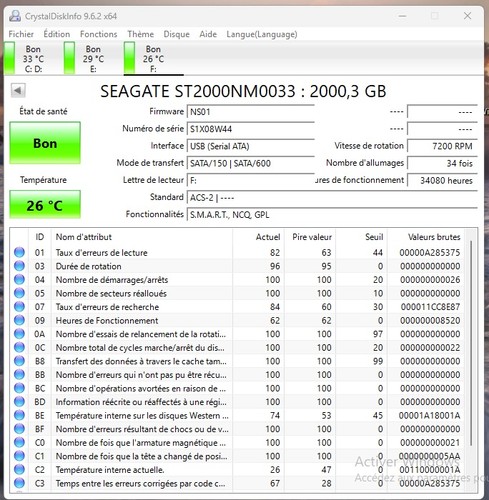
Task: Click the blue status icon for attribute BB
Action: point(19,375)
